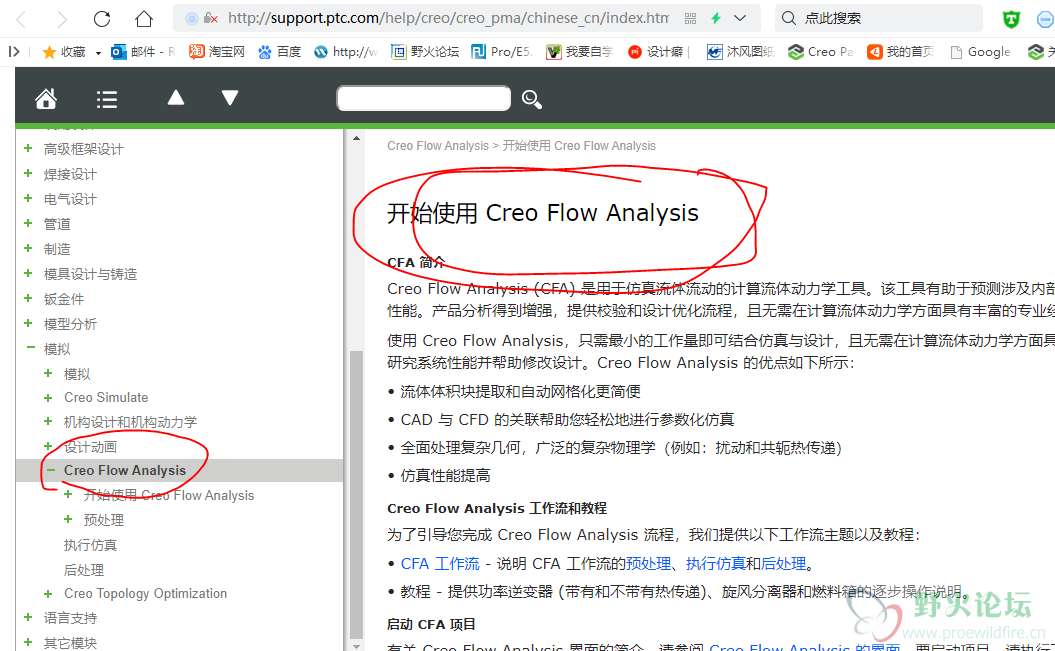The height and width of the screenshot is (651, 1055).
Task: Click the help center home icon
Action: pos(46,99)
